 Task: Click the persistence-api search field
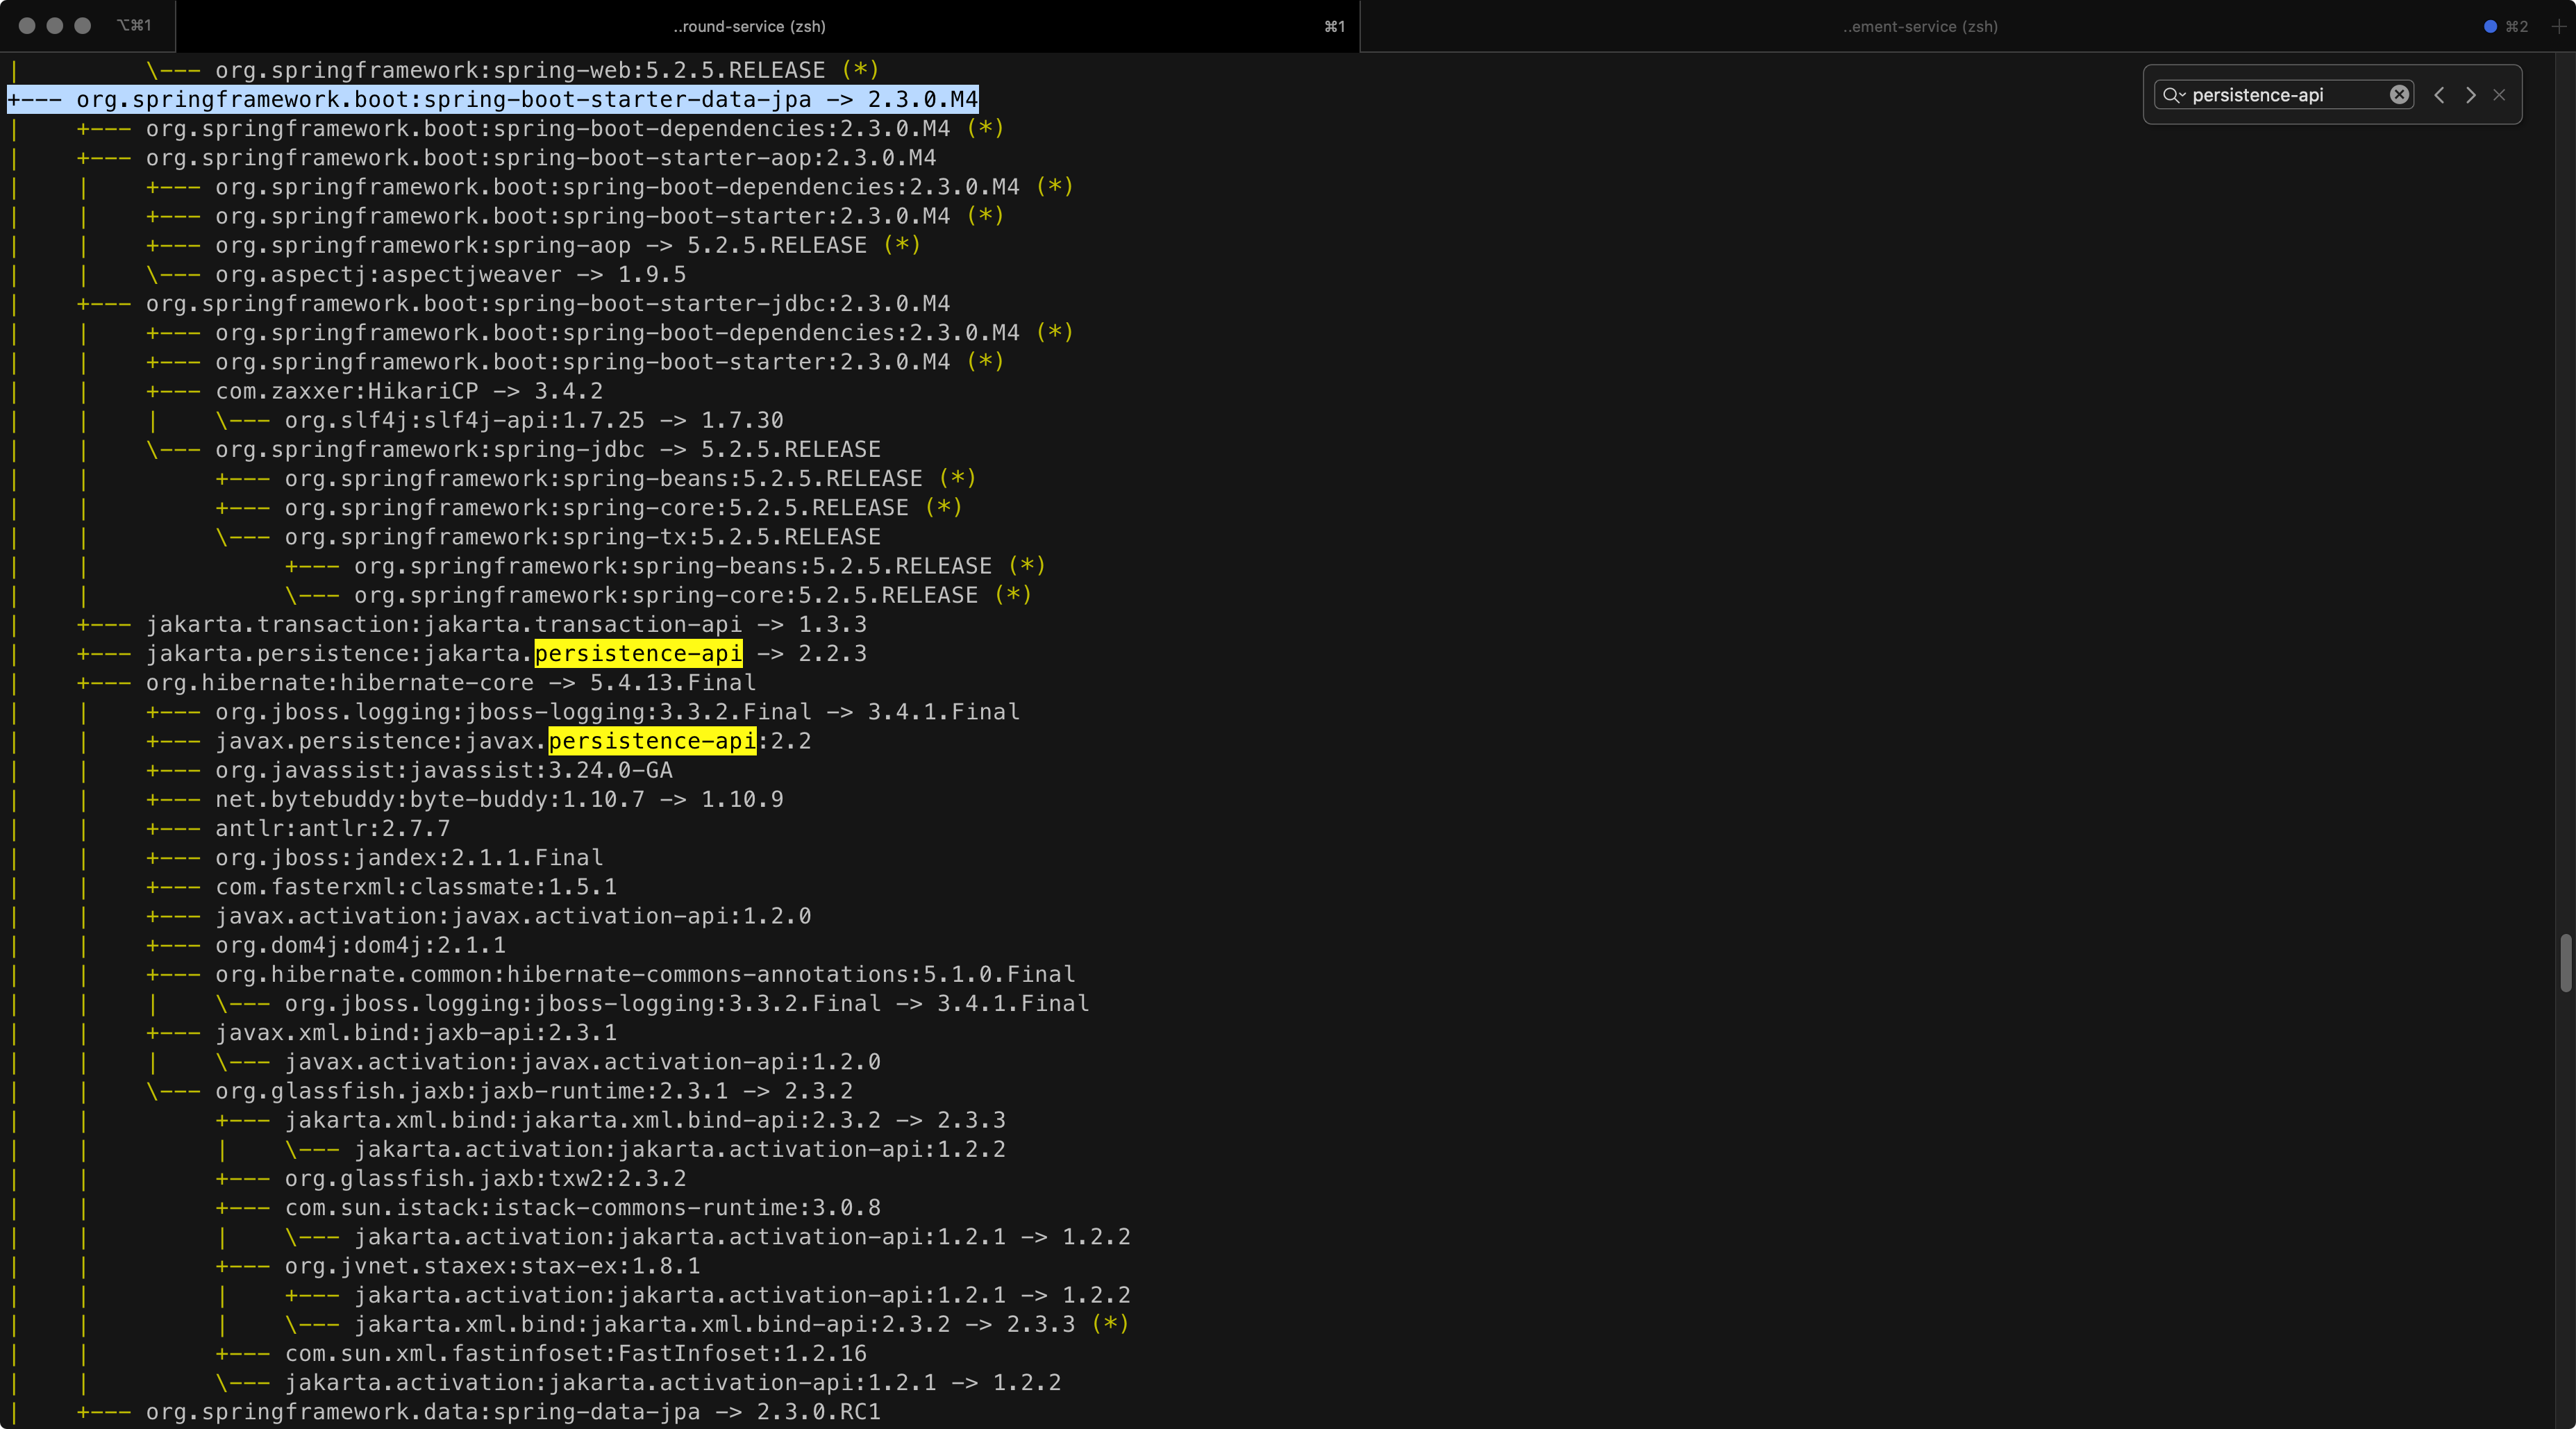click(x=2284, y=95)
